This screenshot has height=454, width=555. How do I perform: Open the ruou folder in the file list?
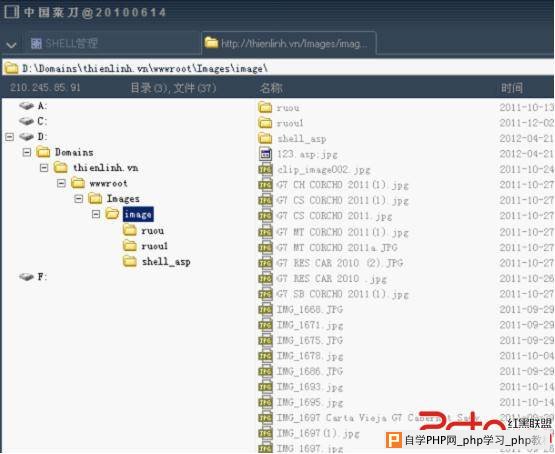(x=288, y=108)
